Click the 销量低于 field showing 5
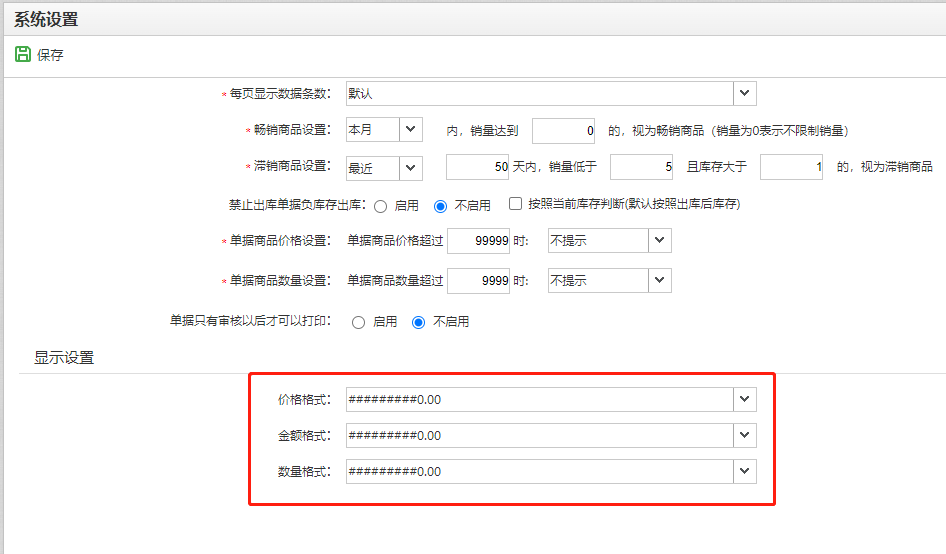Viewport: 946px width, 554px height. 641,167
